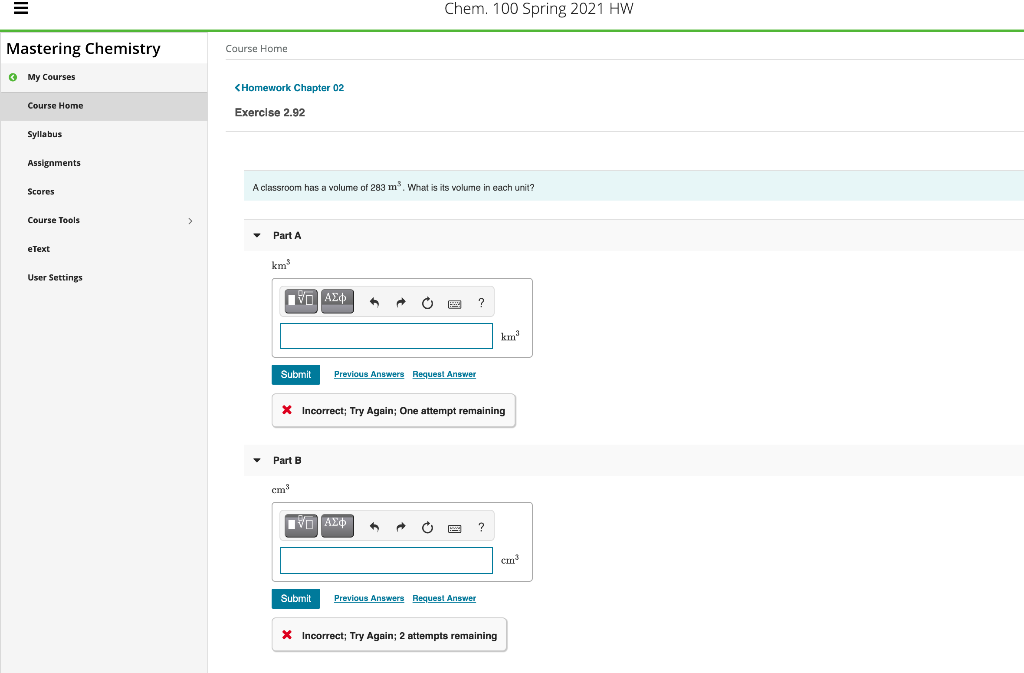This screenshot has height=673, width=1024.
Task: Submit the Part A answer
Action: 296,375
